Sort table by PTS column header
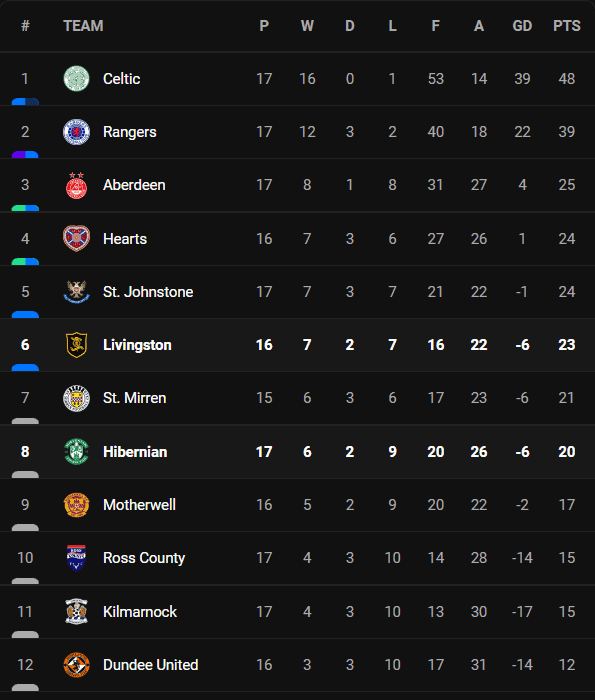Screen dimensions: 595x700 [x=566, y=26]
